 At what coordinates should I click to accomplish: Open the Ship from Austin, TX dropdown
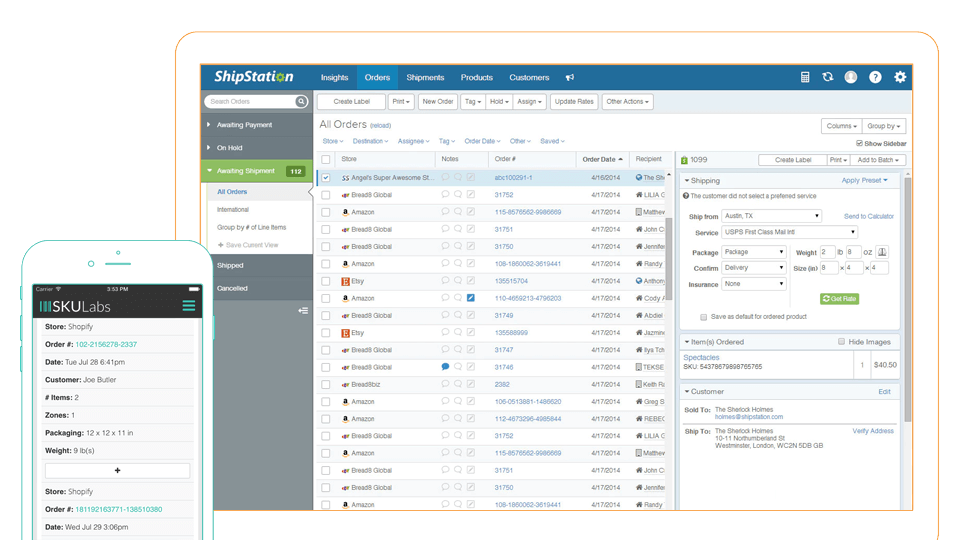(x=771, y=216)
